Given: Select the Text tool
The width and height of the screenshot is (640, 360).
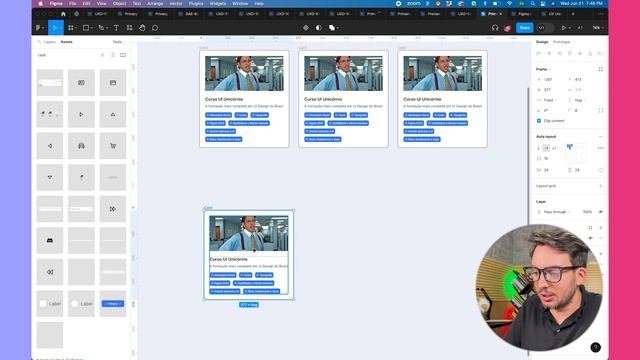Looking at the screenshot, I should [116, 28].
